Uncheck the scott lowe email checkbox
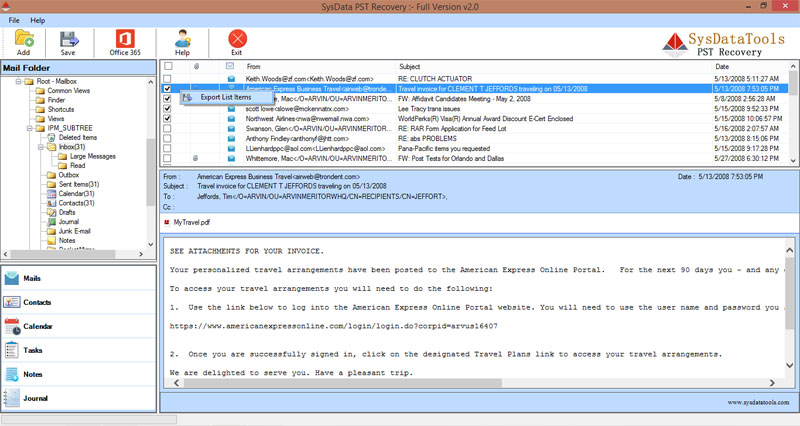Viewport: 800px width, 426px height. [x=167, y=109]
